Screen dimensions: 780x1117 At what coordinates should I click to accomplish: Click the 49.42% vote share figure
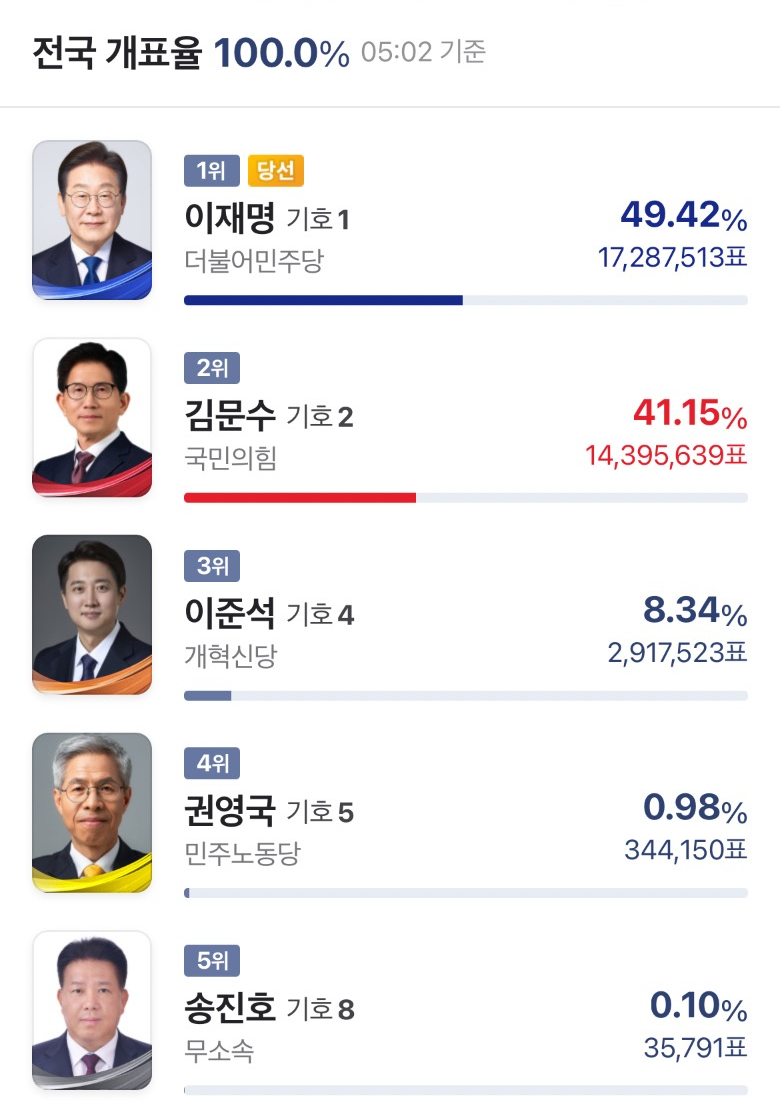coord(684,215)
